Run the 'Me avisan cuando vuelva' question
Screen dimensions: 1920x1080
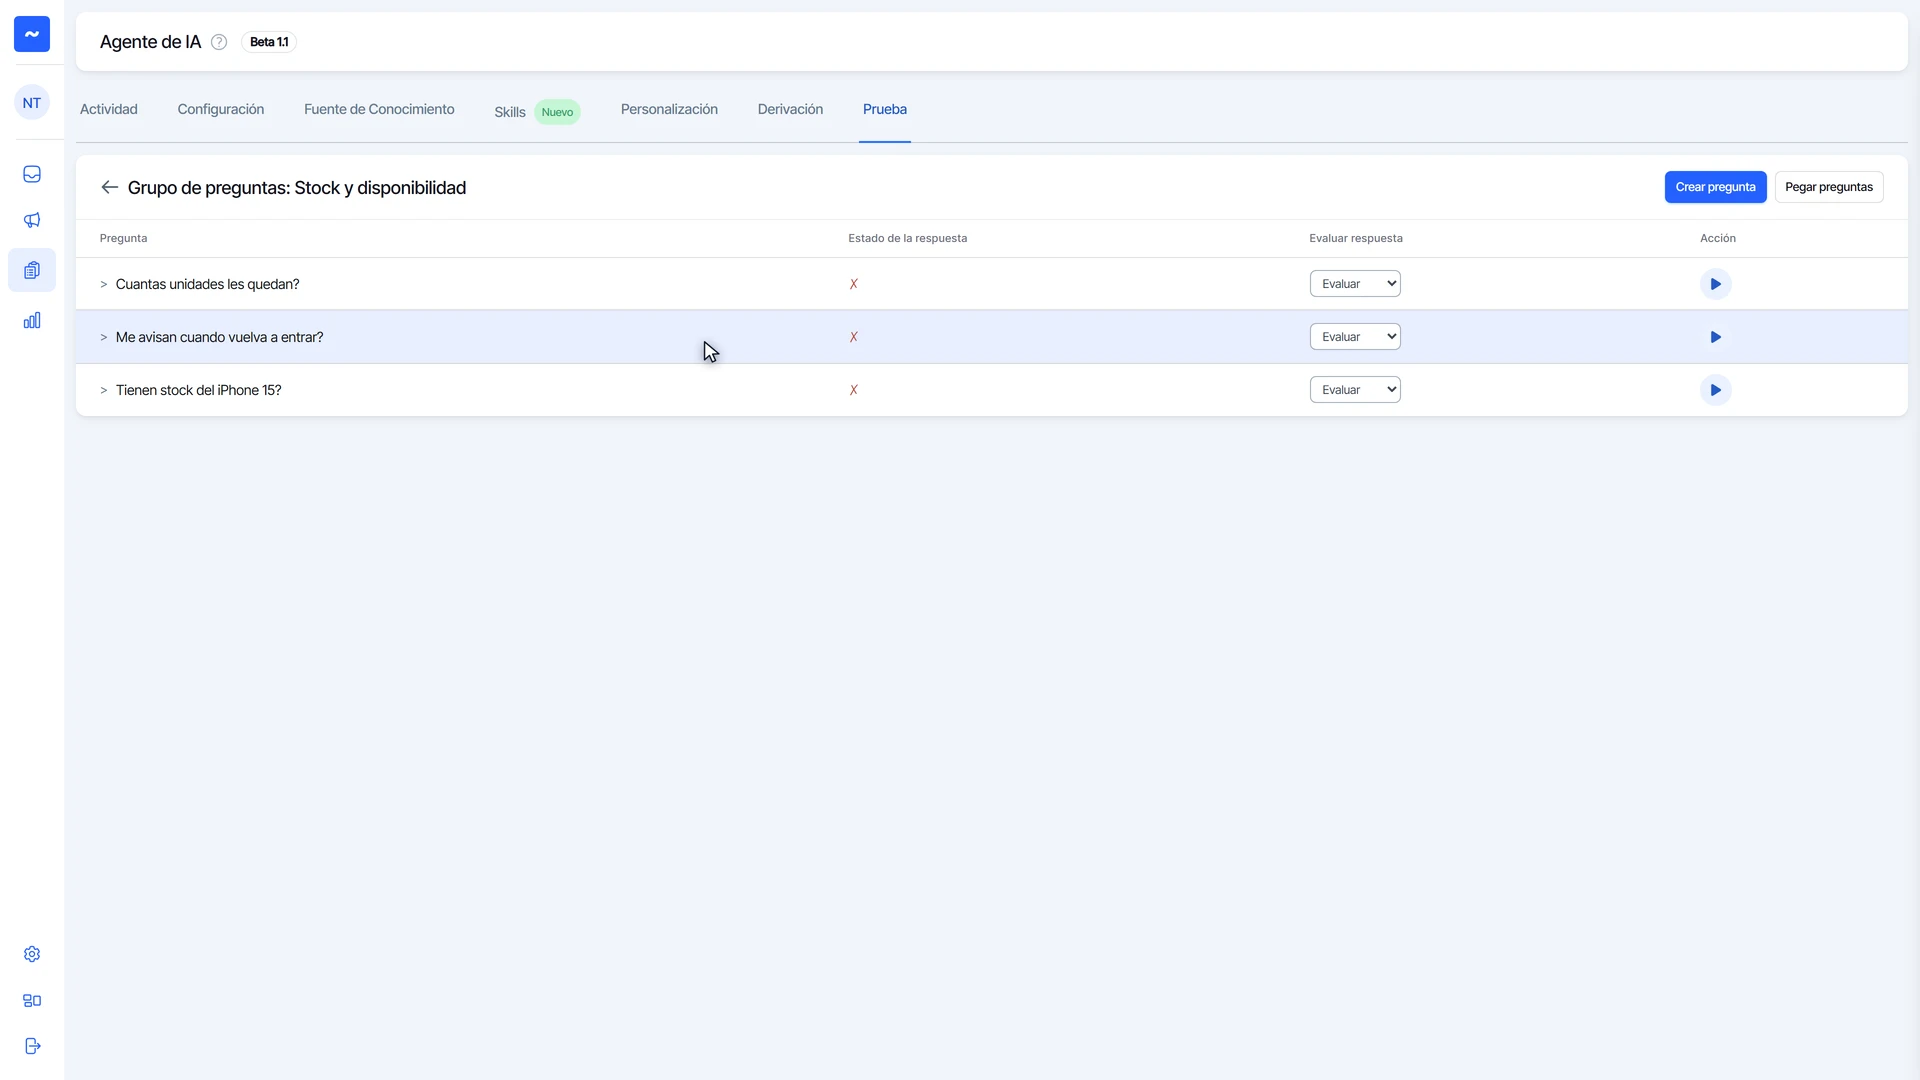coord(1715,337)
